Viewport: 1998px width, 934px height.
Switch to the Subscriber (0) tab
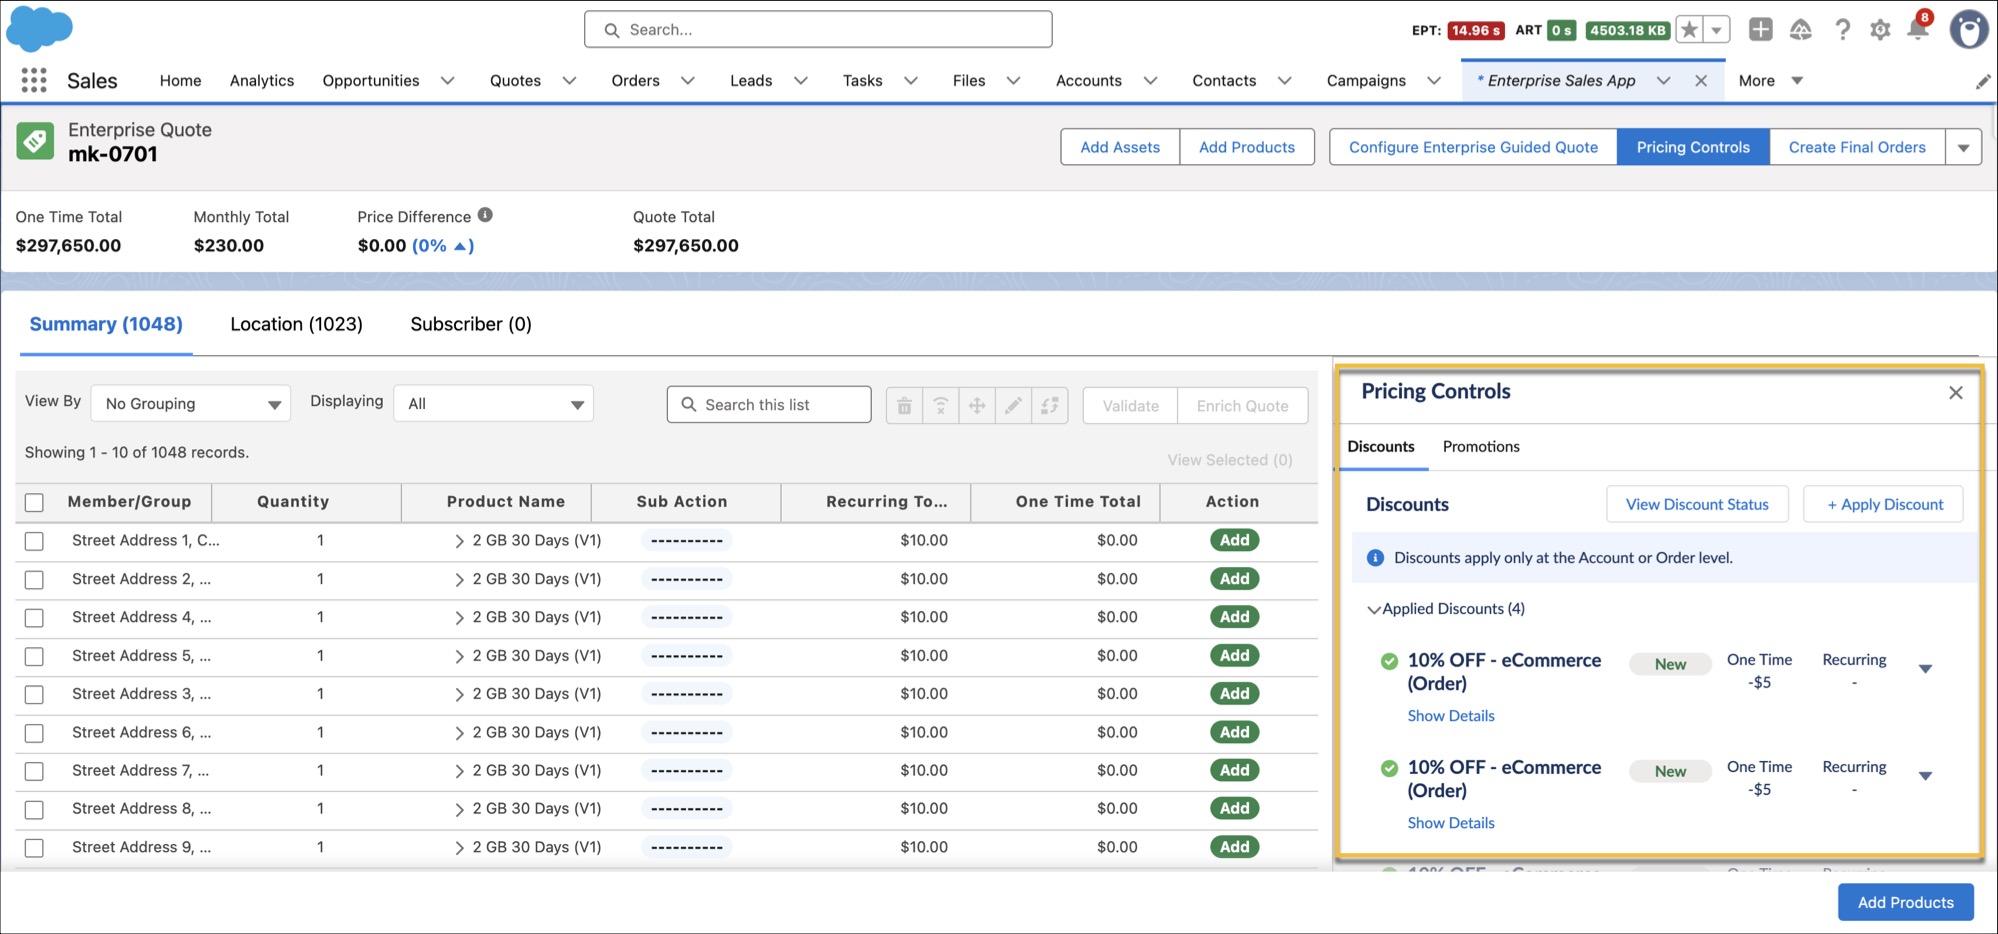click(471, 324)
